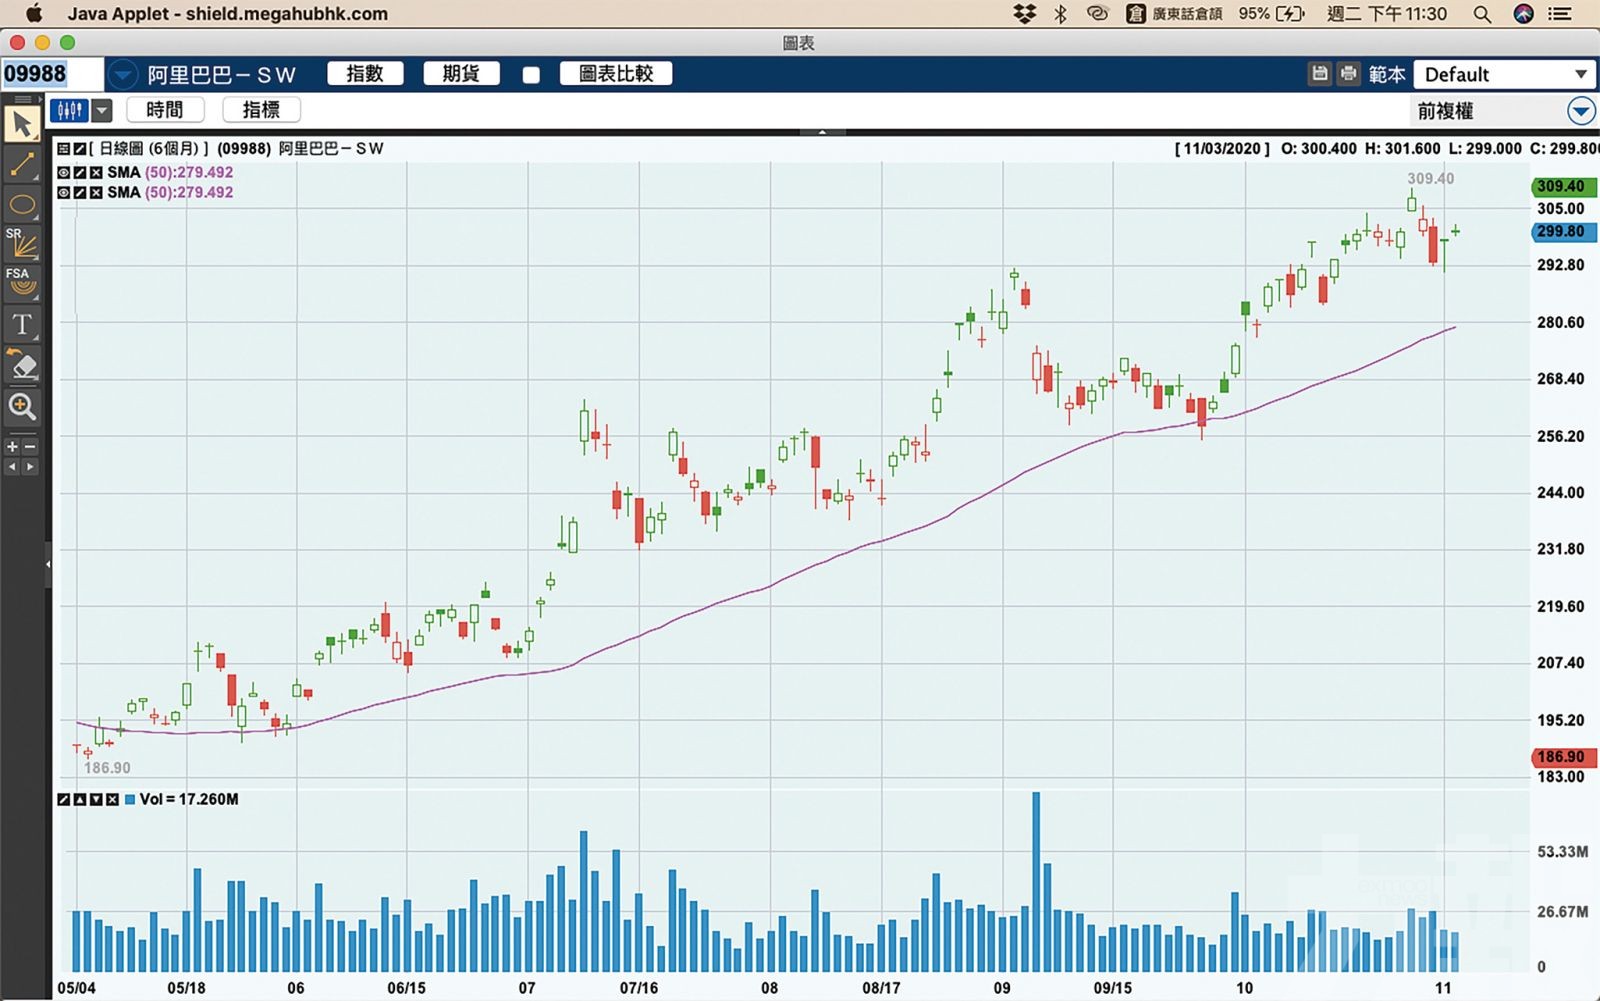Open the Default template dropdown

coord(1505,74)
